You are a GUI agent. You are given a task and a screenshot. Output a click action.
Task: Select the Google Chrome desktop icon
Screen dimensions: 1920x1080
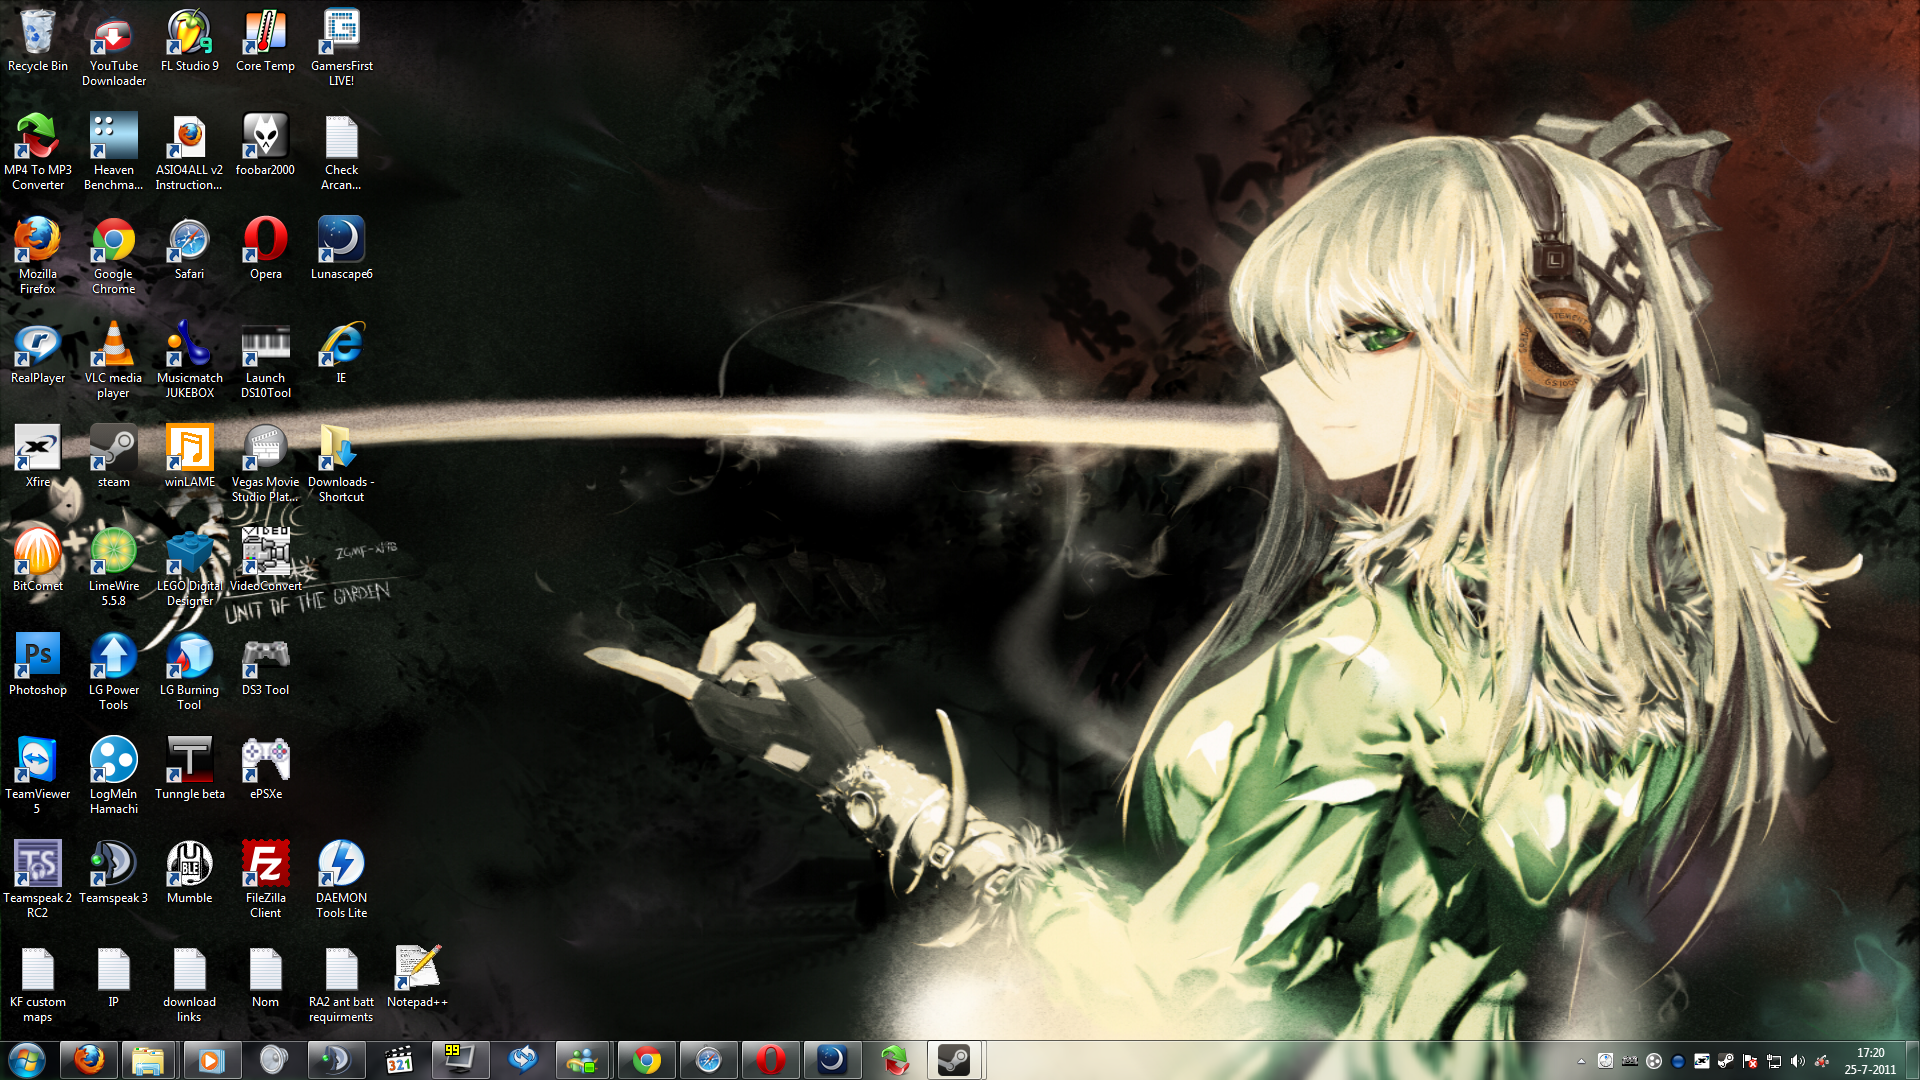point(114,257)
